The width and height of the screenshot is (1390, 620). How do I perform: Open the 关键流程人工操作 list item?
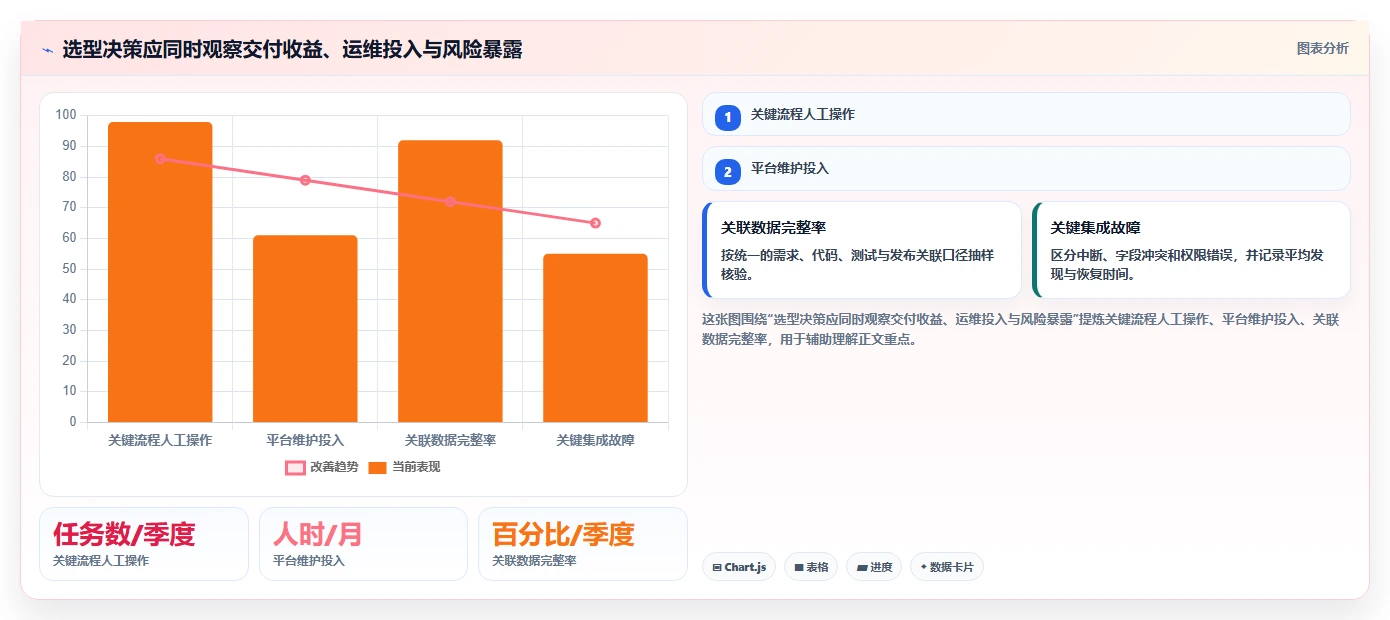point(1026,114)
